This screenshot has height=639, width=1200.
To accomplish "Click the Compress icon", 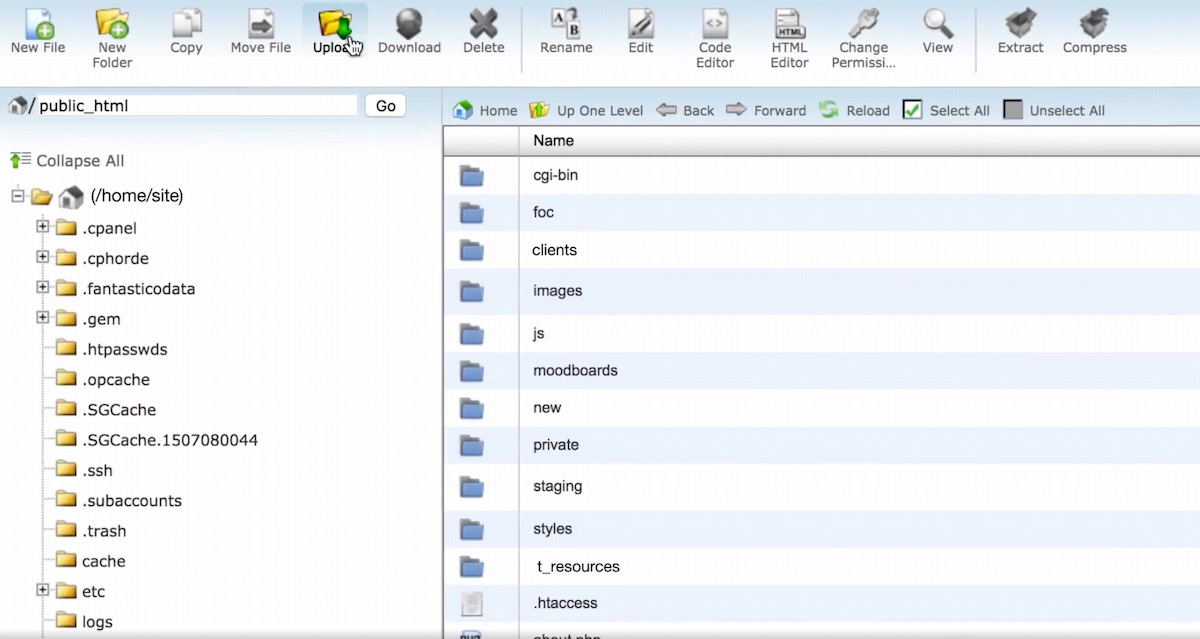I will click(1094, 30).
